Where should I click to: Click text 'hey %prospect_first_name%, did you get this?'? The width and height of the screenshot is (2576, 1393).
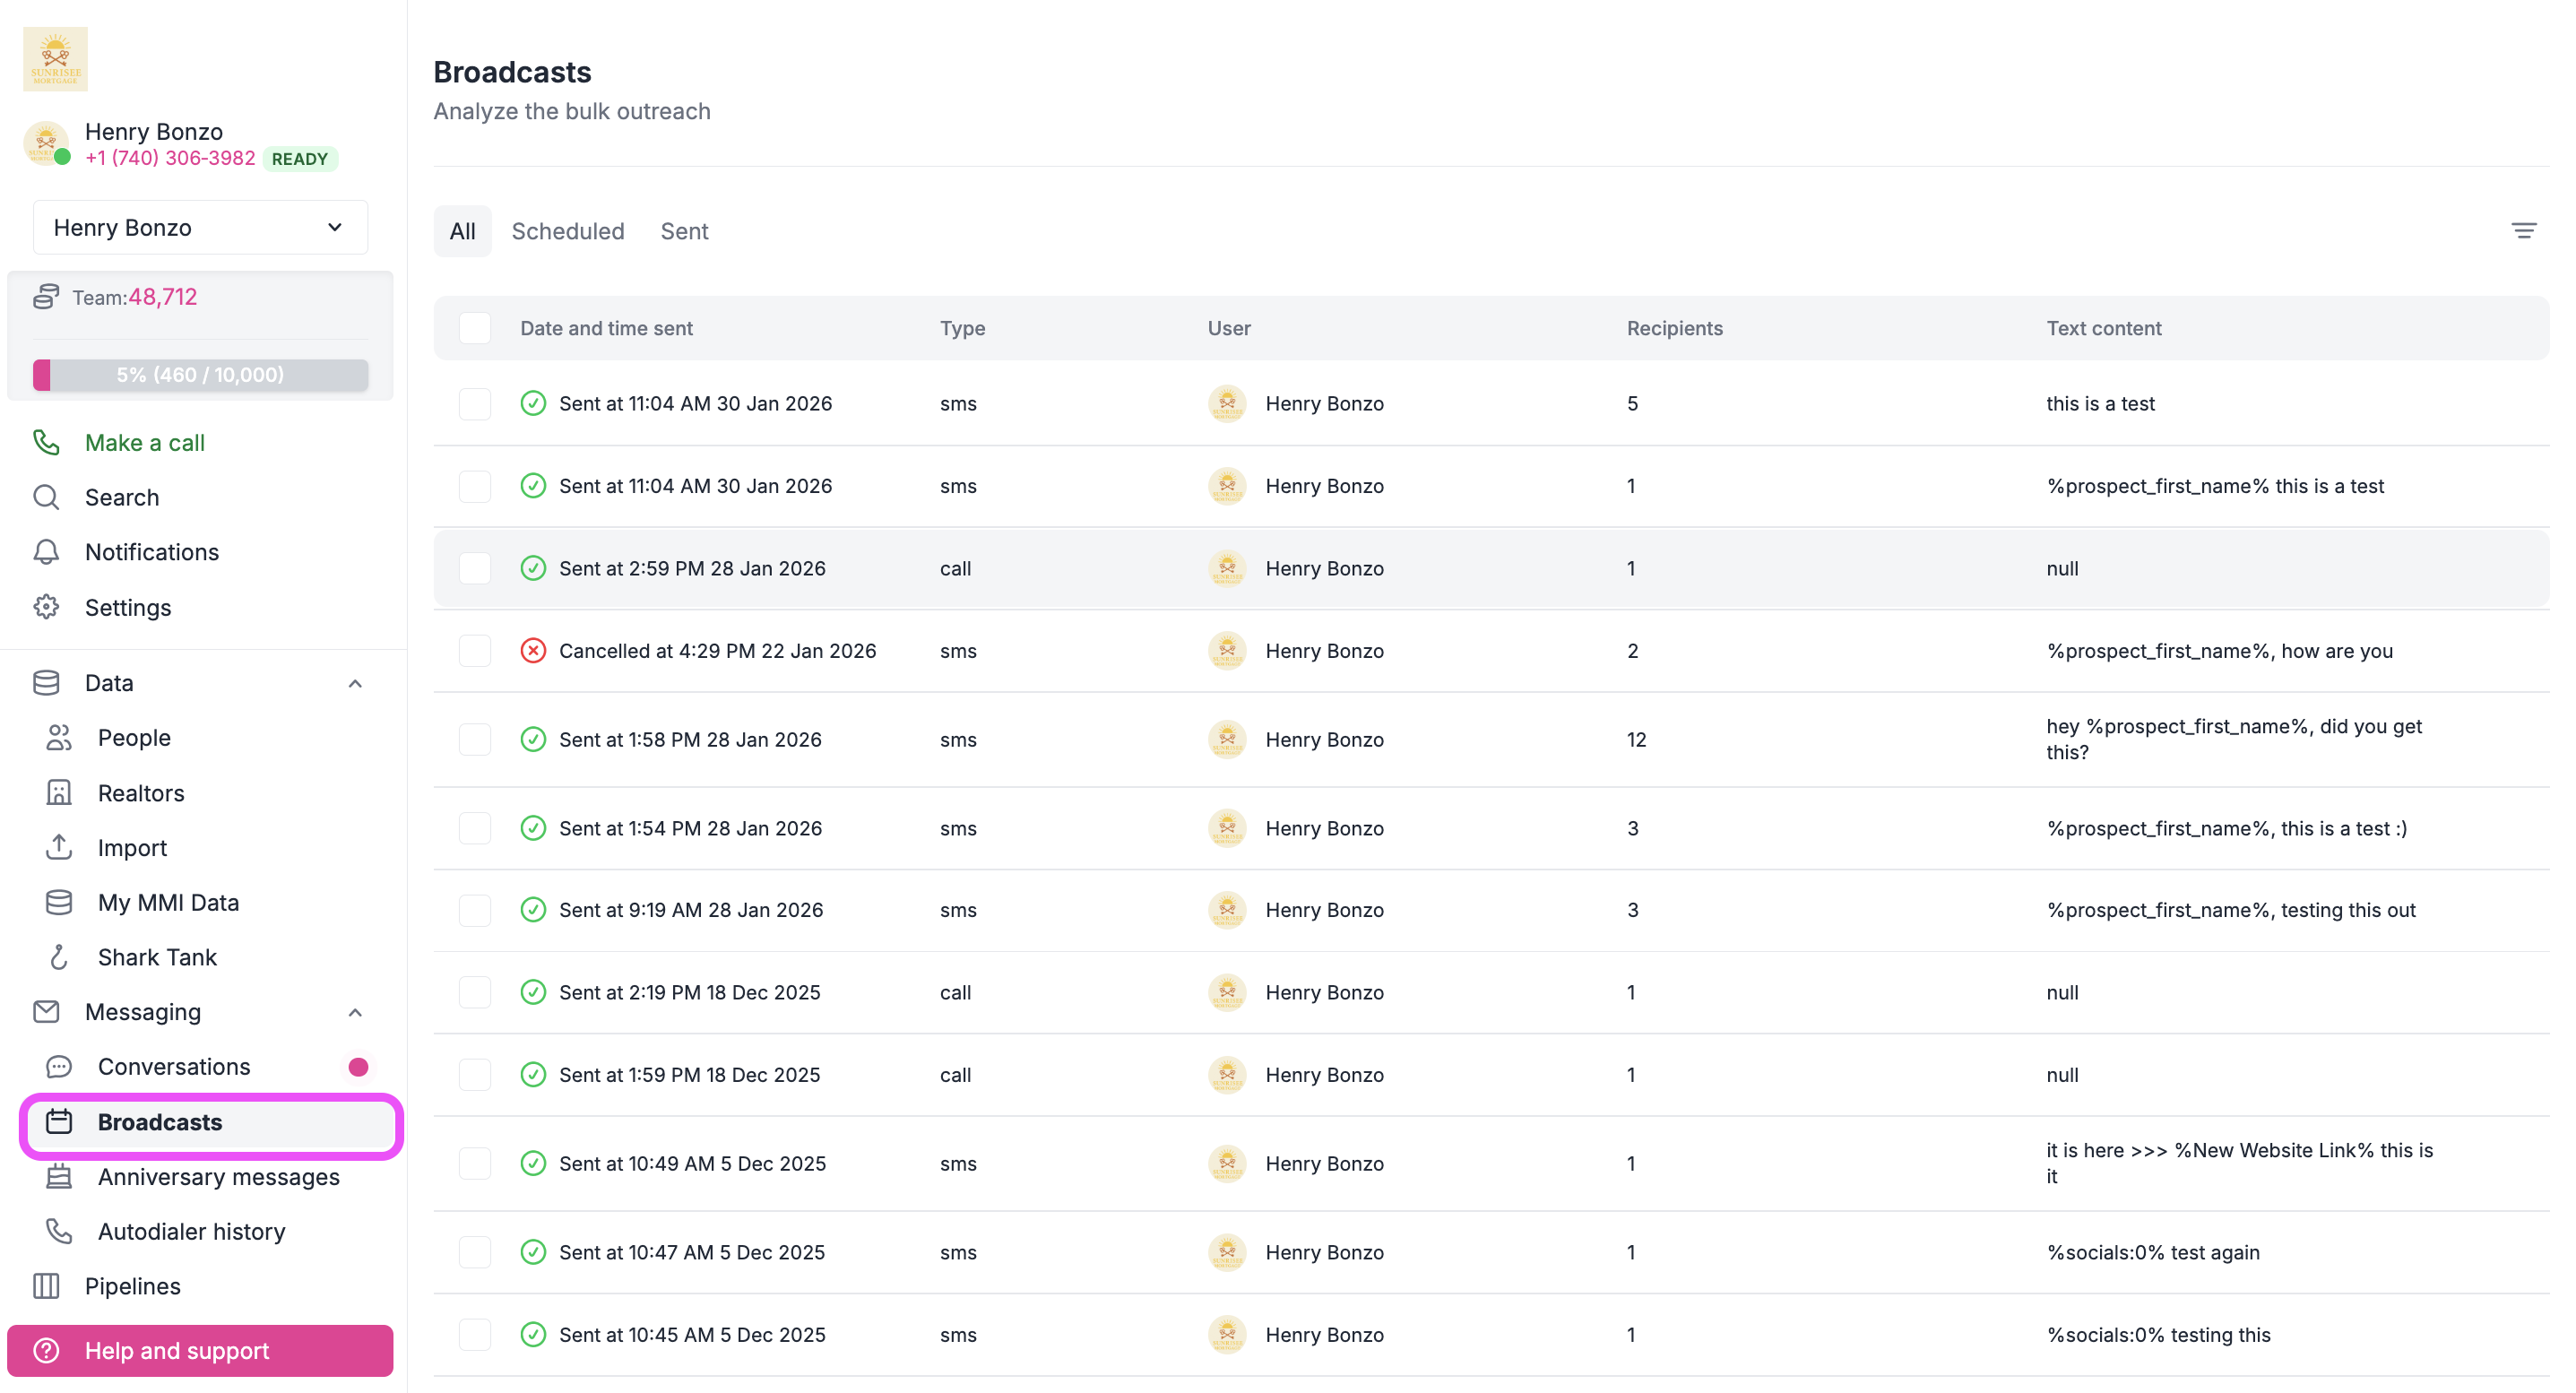pyautogui.click(x=2233, y=740)
